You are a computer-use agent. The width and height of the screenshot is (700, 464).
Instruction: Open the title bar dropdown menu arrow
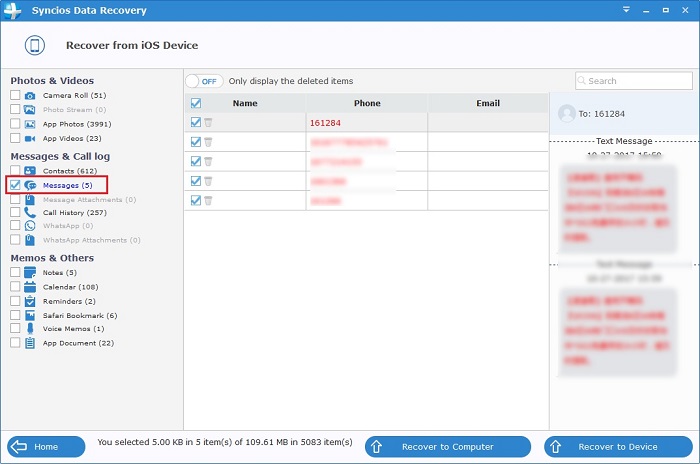[x=626, y=9]
